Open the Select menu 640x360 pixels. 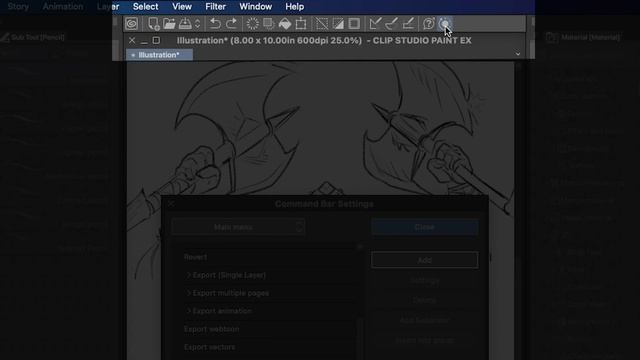coord(145,7)
